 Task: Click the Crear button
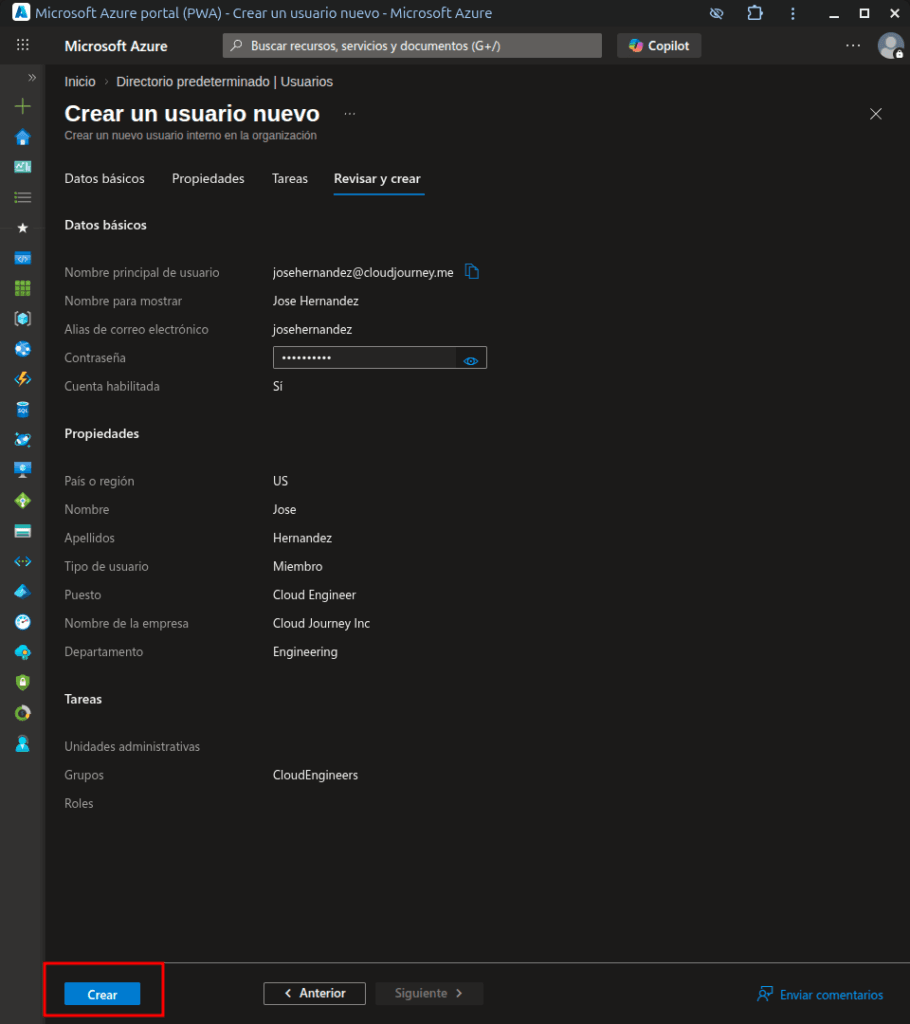[x=102, y=994]
